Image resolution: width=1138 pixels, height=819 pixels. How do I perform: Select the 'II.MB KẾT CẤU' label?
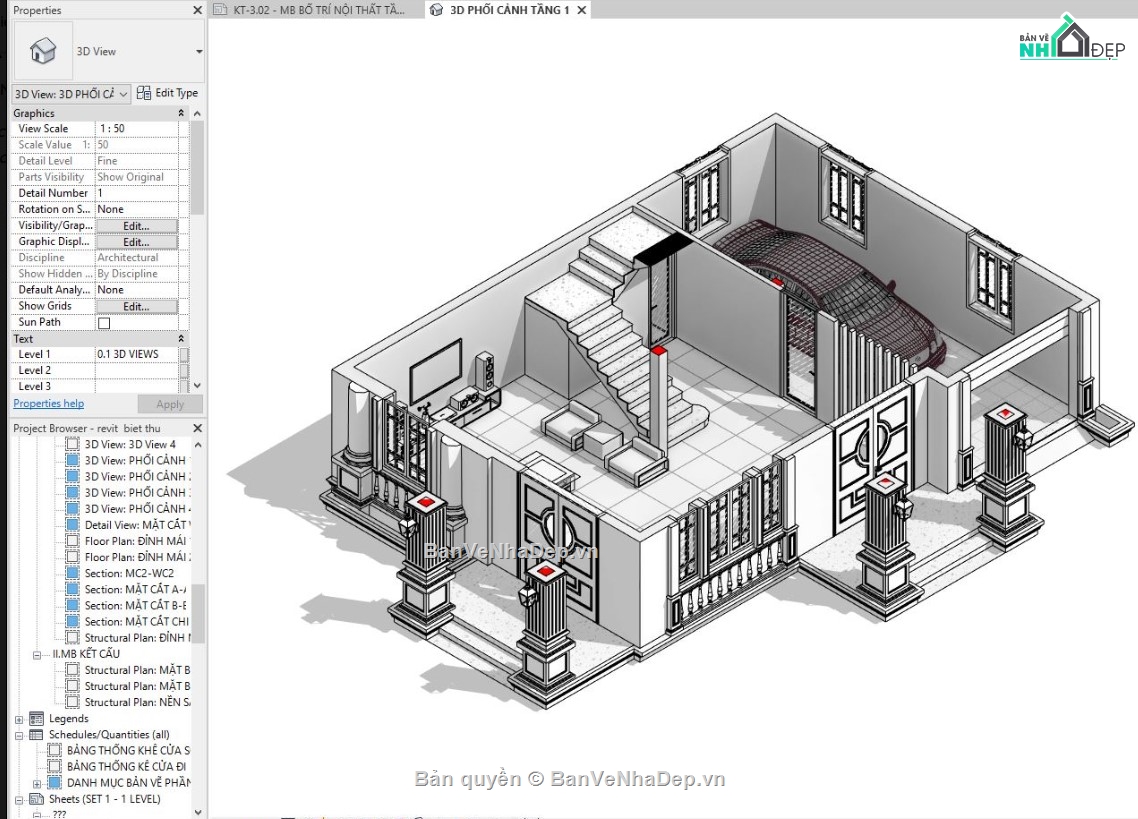click(86, 653)
